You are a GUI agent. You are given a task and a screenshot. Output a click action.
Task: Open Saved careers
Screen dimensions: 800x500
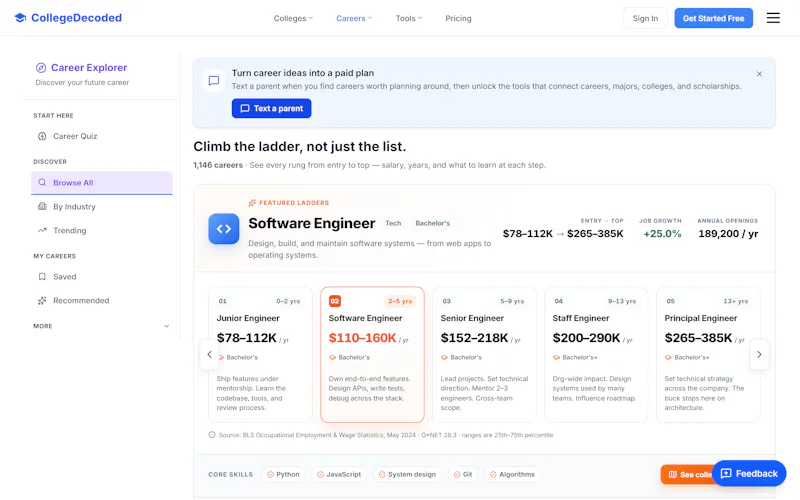coord(102,277)
